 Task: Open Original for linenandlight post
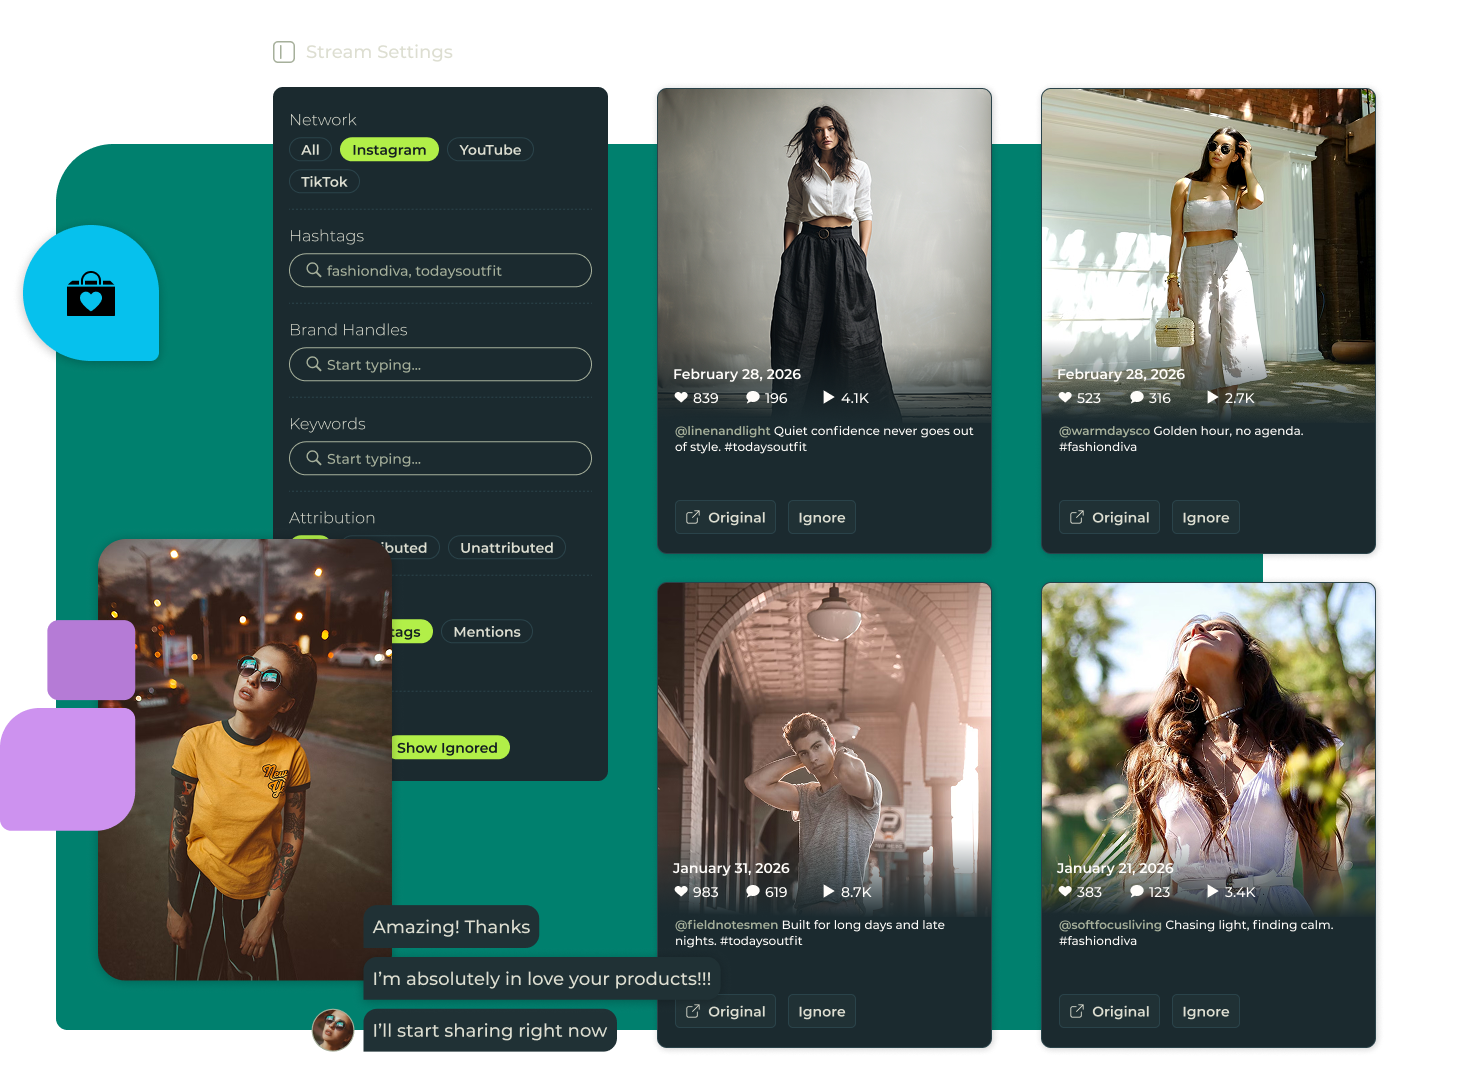click(726, 517)
